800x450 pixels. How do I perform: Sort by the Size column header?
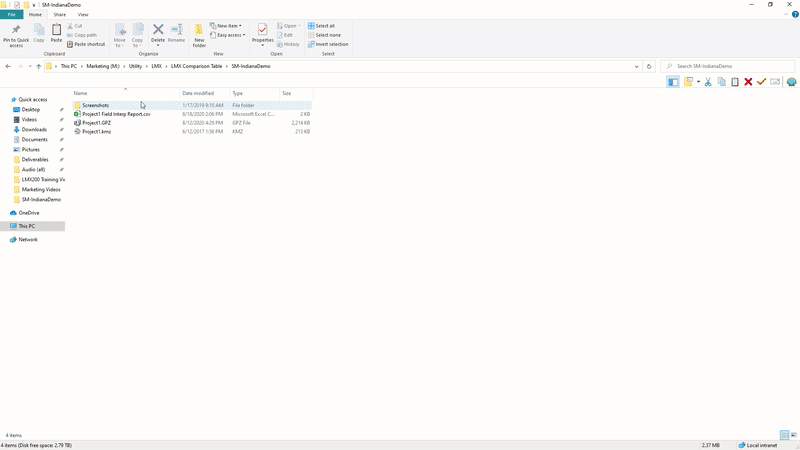tap(296, 93)
